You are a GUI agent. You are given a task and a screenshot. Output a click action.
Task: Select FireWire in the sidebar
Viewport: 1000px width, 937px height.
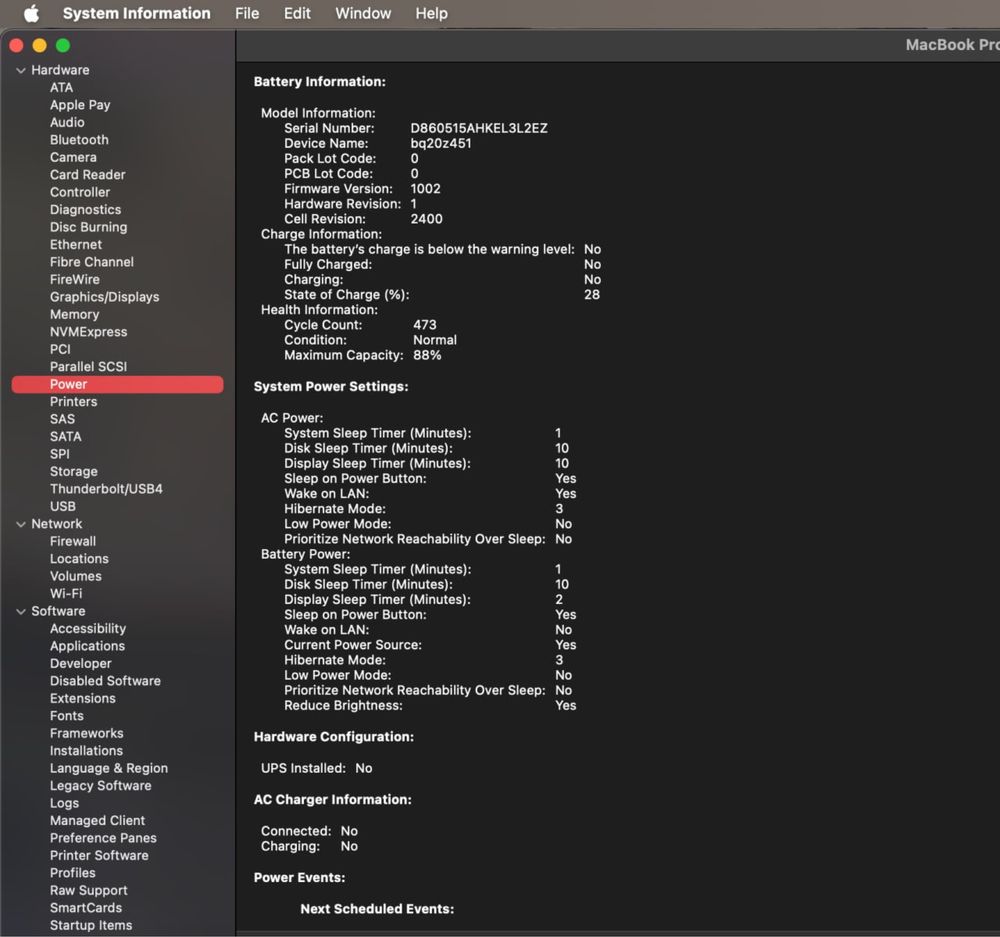point(75,279)
